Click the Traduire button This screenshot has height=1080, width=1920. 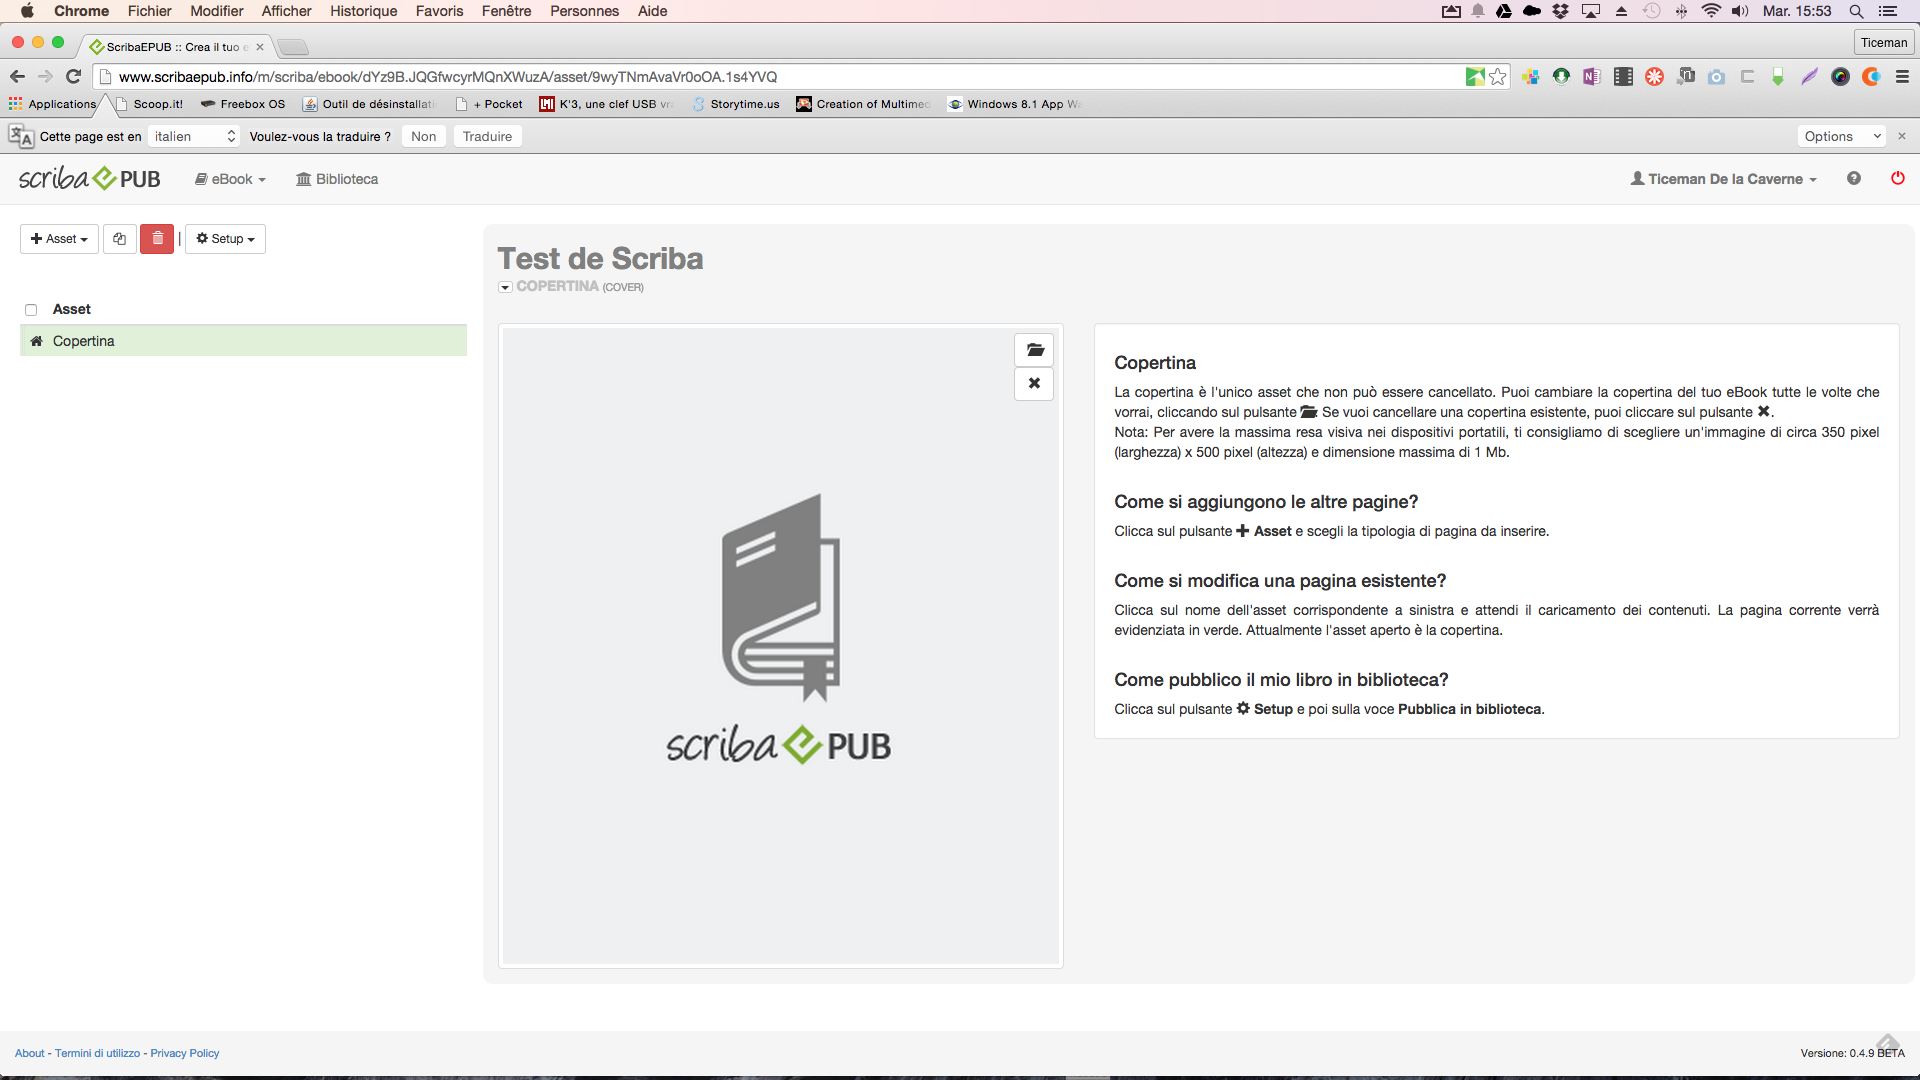(x=487, y=136)
